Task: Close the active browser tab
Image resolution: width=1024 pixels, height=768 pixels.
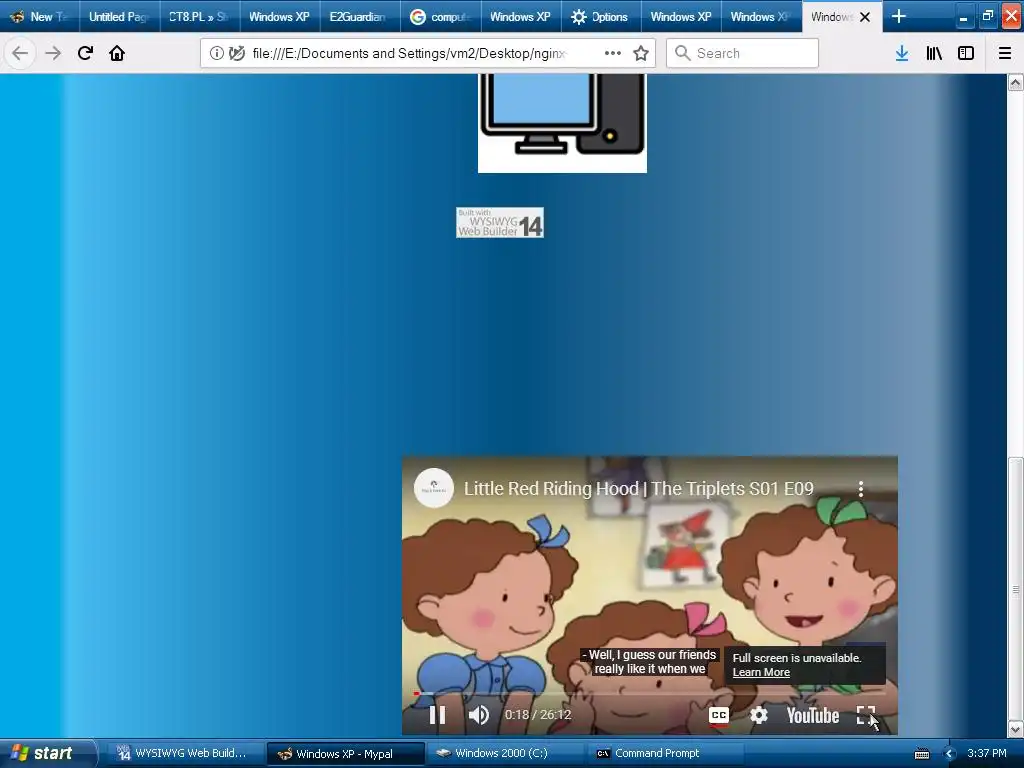Action: pyautogui.click(x=865, y=17)
